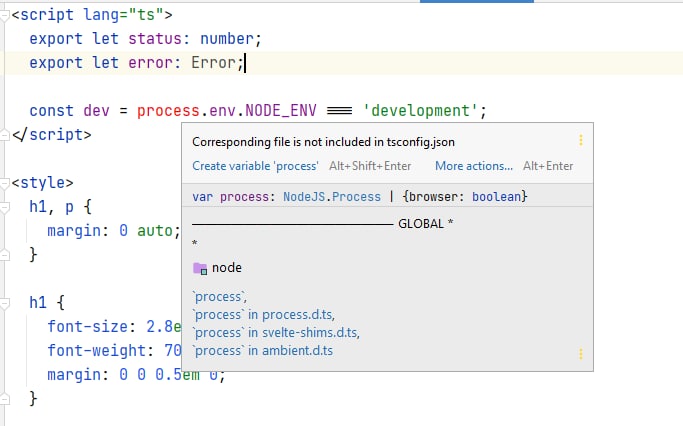
Task: Open the `process` declaration link
Action: tap(220, 297)
